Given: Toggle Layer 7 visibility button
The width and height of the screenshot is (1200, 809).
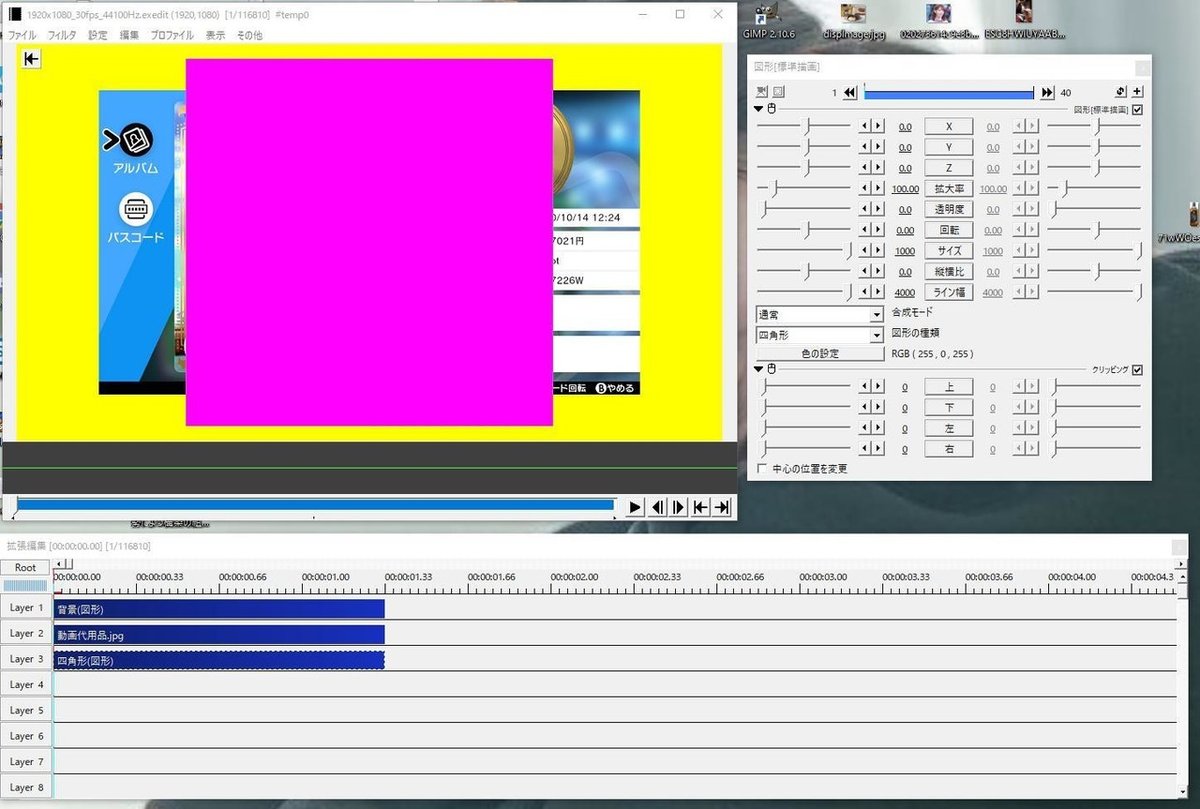Looking at the screenshot, I should pos(26,762).
